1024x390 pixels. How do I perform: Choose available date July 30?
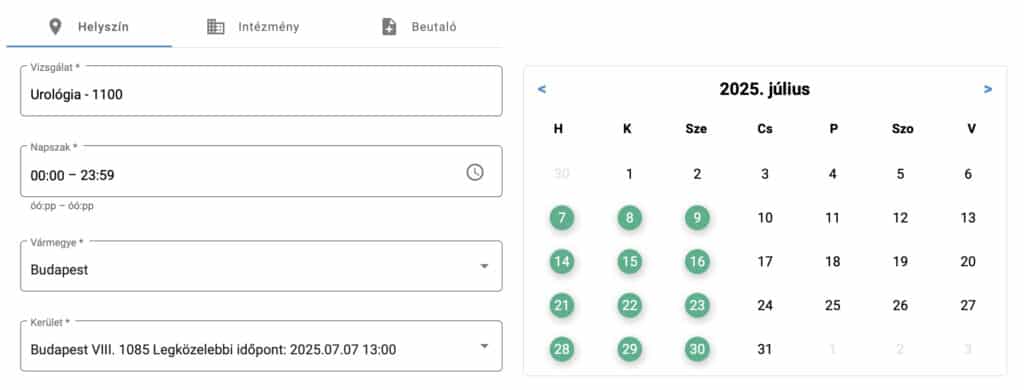(697, 349)
